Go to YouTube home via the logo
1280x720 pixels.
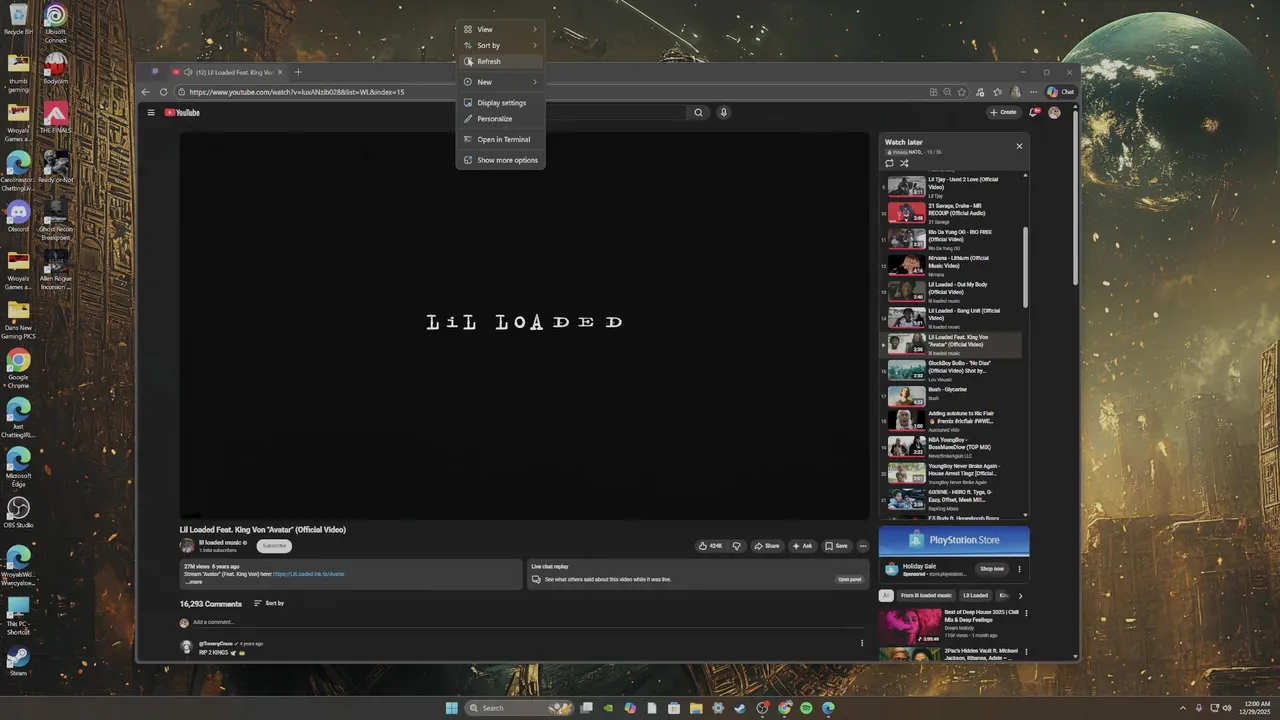click(183, 112)
